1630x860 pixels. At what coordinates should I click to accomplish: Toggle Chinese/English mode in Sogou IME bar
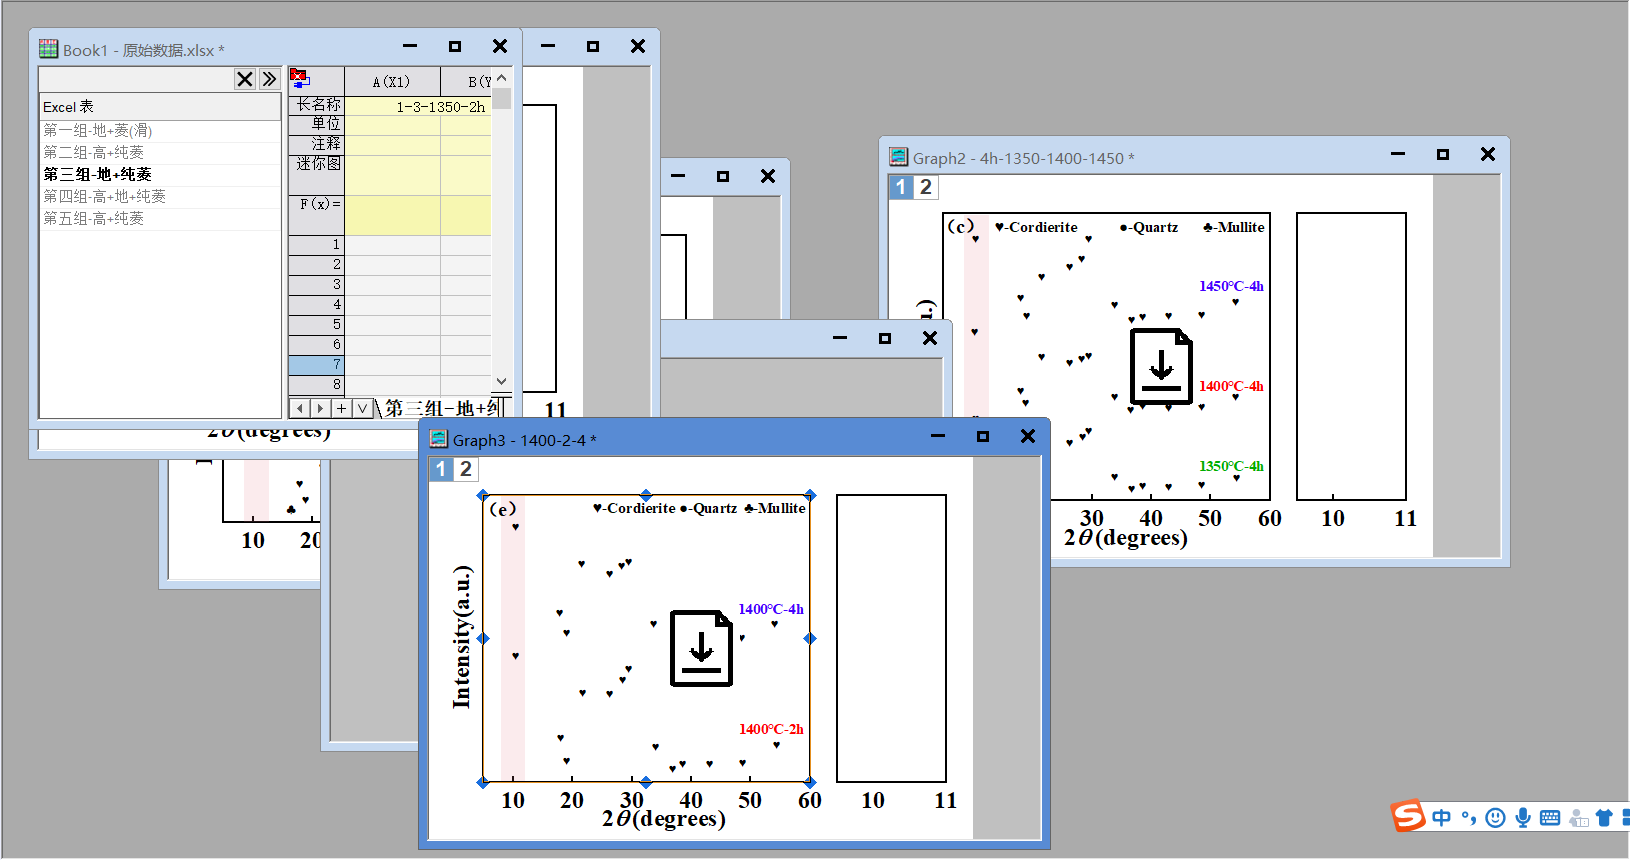pyautogui.click(x=1441, y=818)
